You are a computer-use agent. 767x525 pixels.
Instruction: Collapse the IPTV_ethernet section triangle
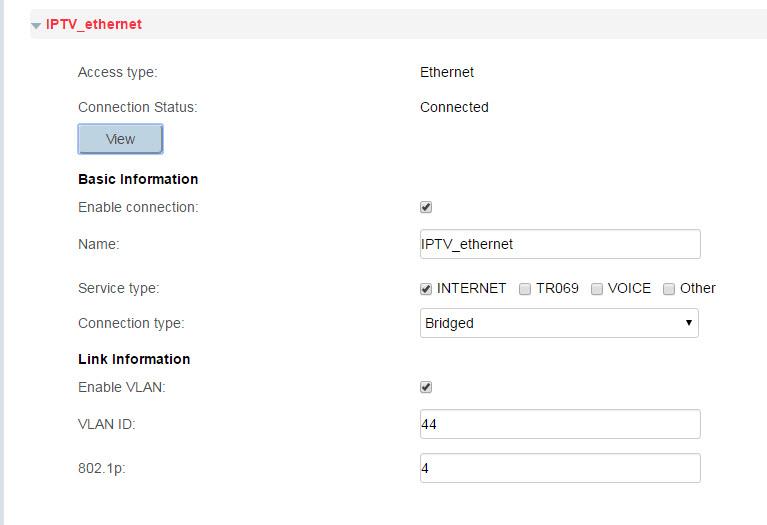[37, 25]
